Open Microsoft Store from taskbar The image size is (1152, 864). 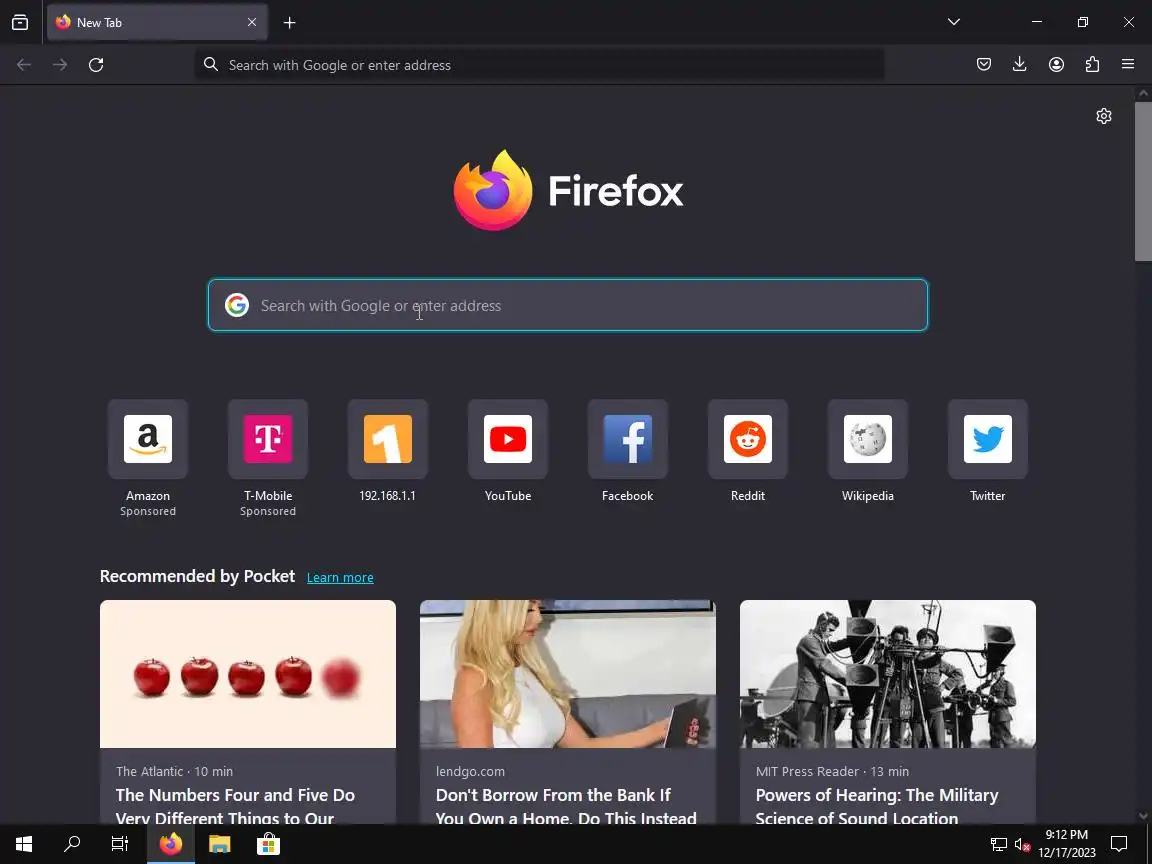click(268, 844)
